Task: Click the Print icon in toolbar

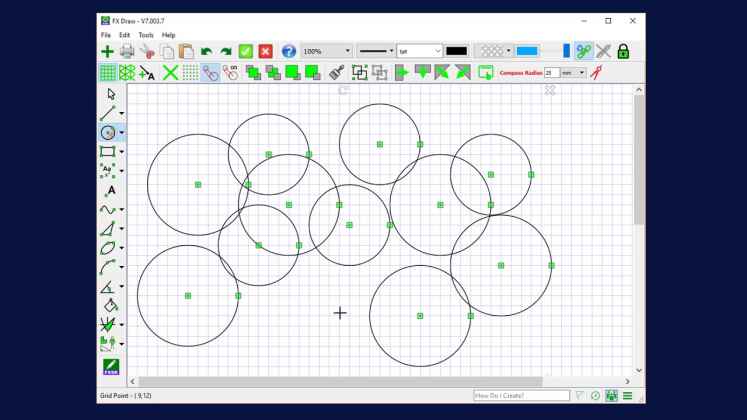Action: pyautogui.click(x=127, y=51)
